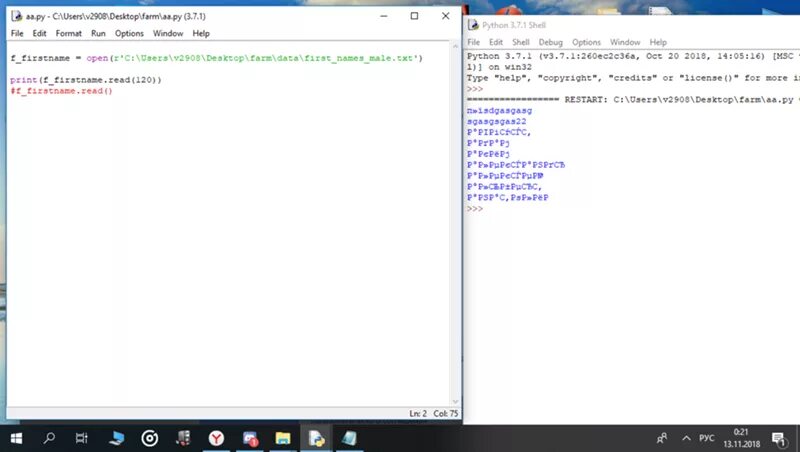Open the Windows Start menu
This screenshot has height=452, width=800.
(x=16, y=438)
